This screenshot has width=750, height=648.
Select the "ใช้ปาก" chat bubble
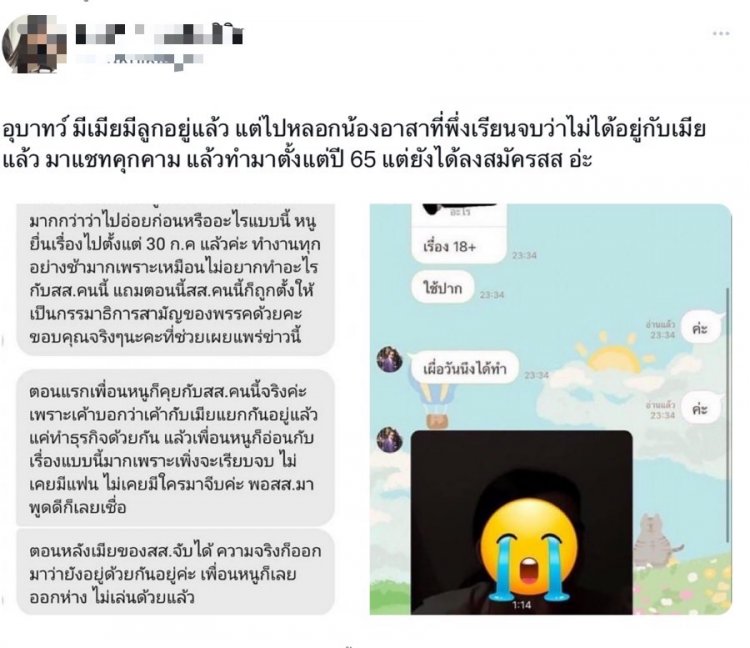click(x=443, y=288)
